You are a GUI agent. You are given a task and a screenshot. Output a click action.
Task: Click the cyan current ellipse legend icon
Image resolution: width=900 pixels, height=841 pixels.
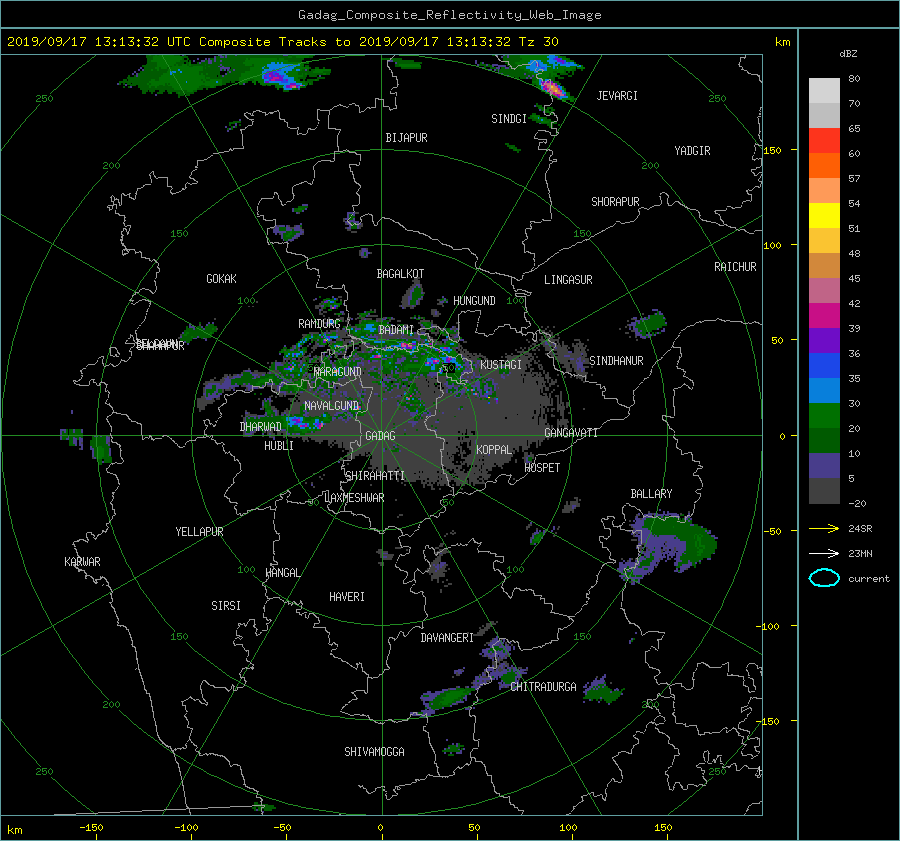coord(824,578)
